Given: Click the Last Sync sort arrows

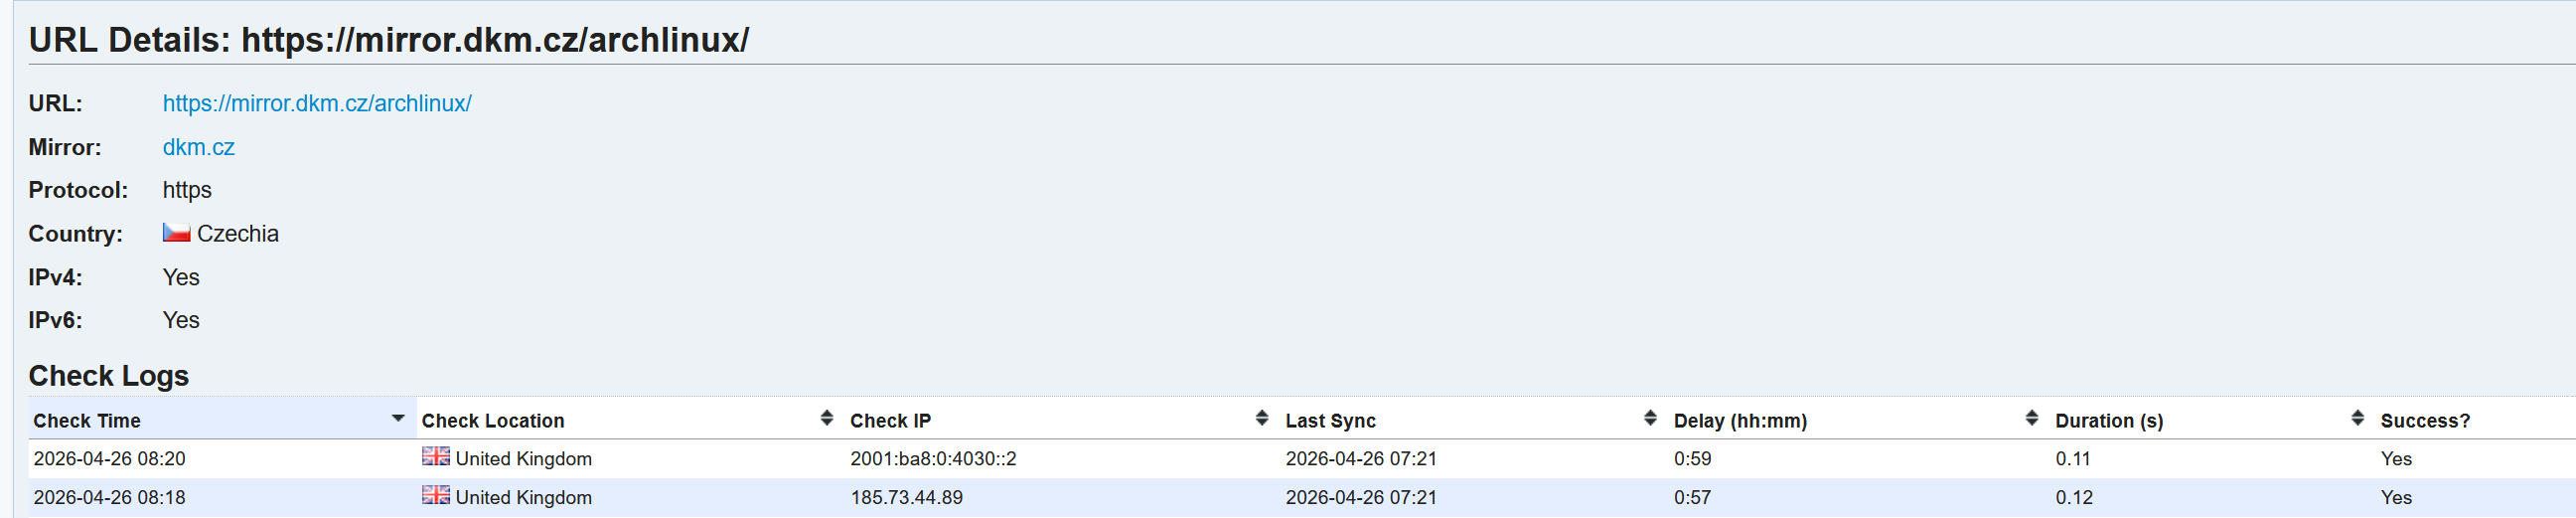Looking at the screenshot, I should [1649, 419].
